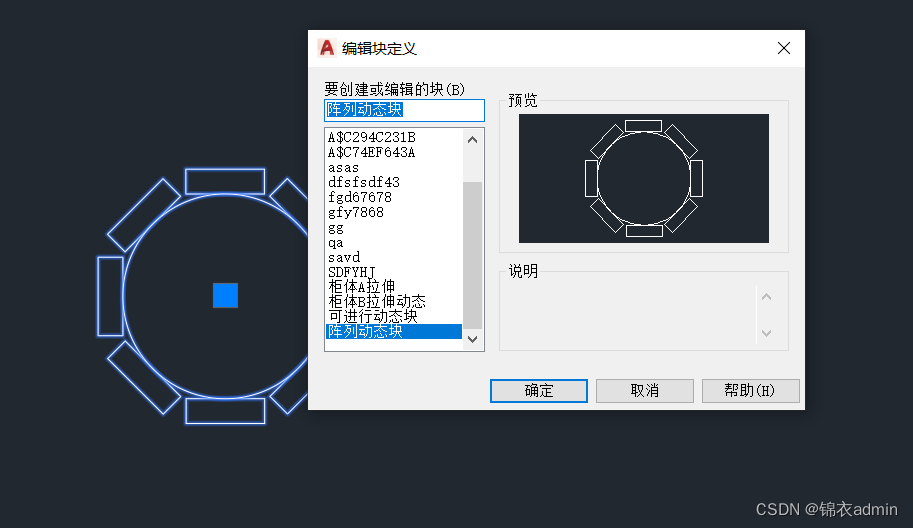Viewport: 913px width, 528px height.
Task: Click description box scroll up arrow
Action: [x=766, y=297]
